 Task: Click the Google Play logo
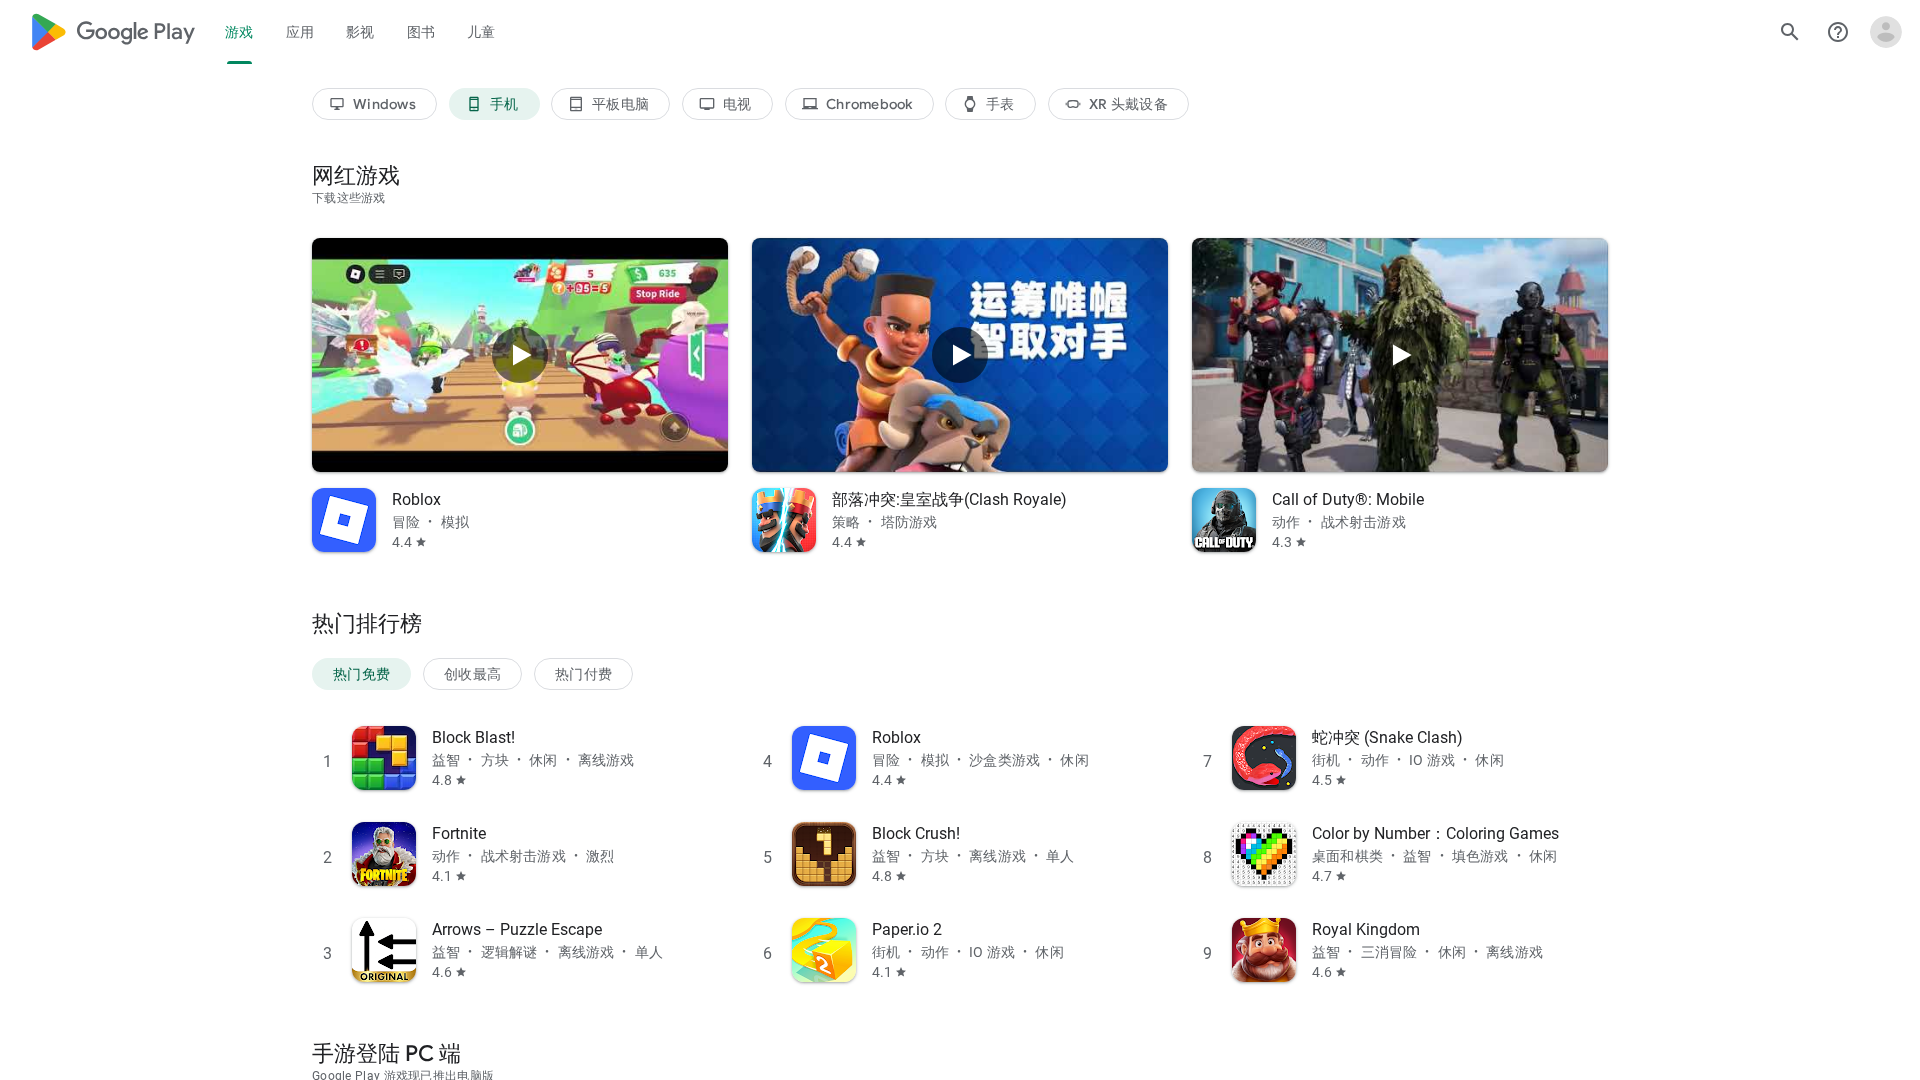pyautogui.click(x=112, y=32)
